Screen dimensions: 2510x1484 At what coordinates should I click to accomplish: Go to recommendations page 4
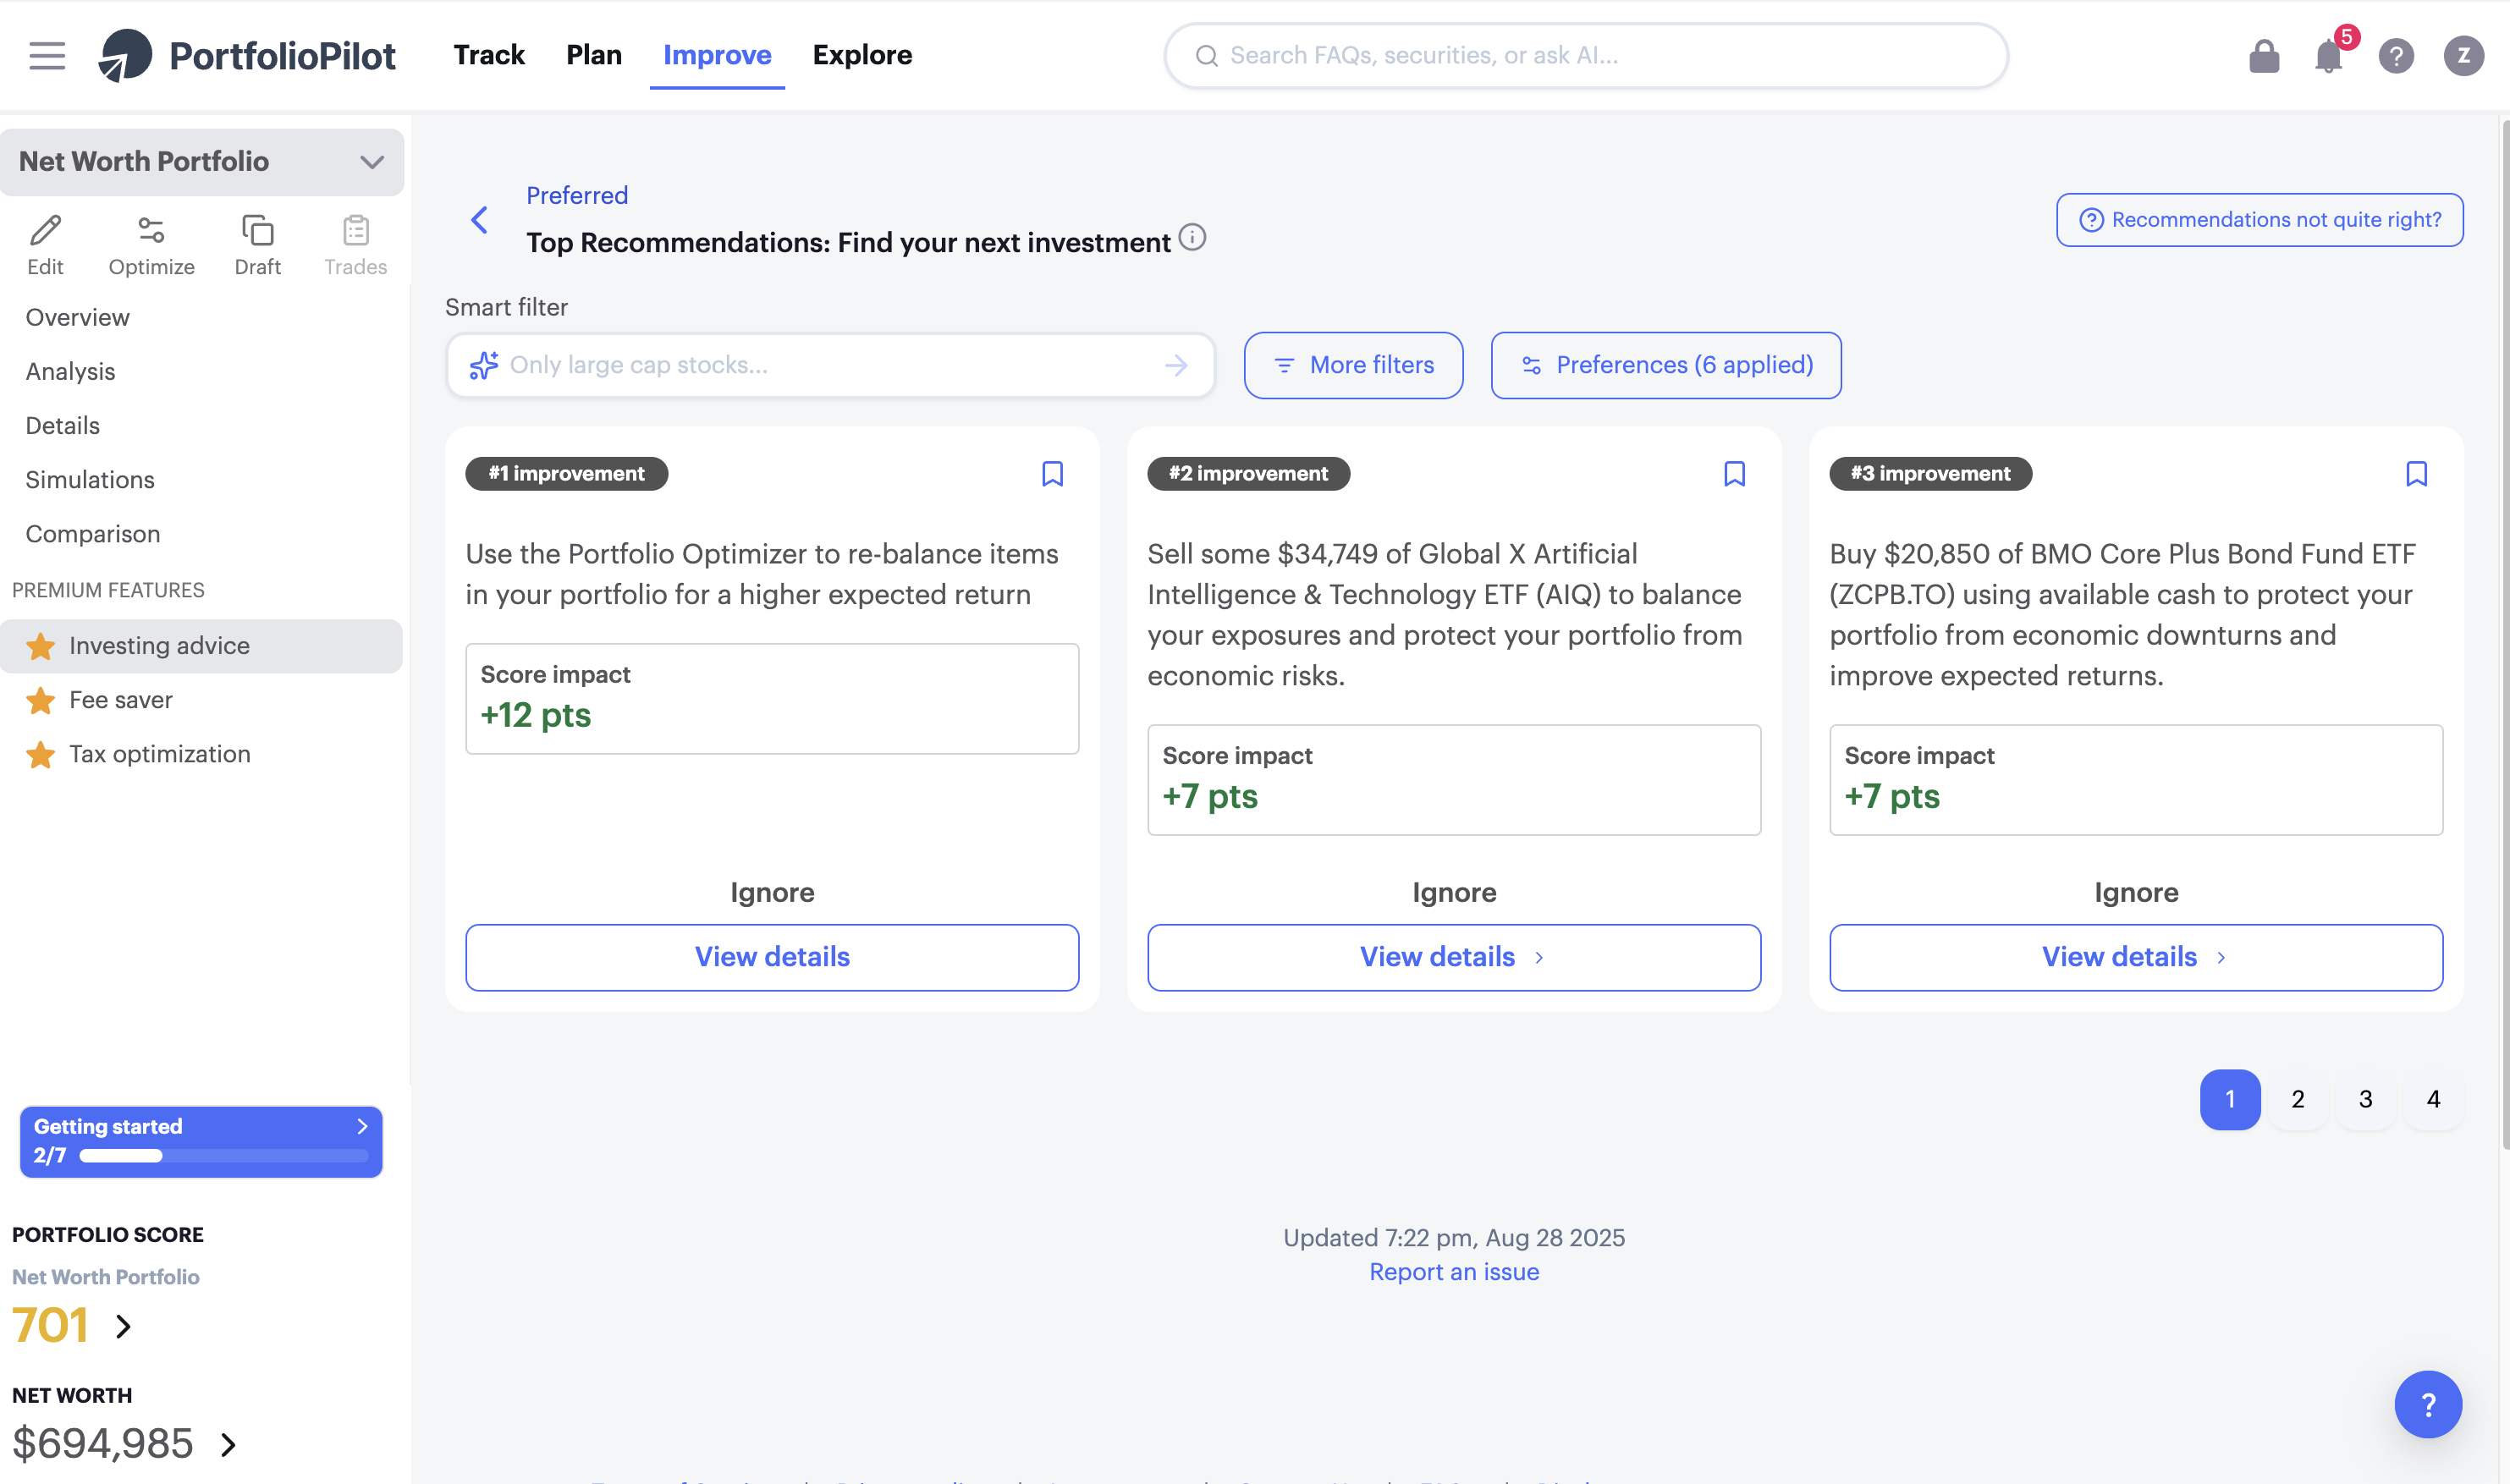tap(2434, 1099)
